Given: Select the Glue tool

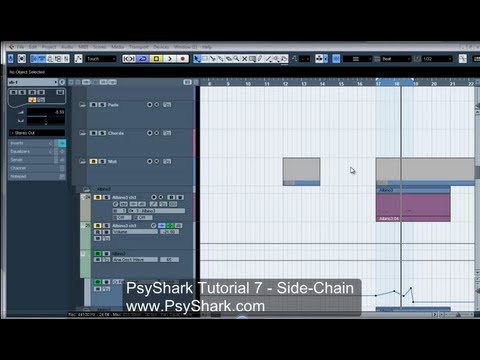Looking at the screenshot, I should tap(220, 59).
